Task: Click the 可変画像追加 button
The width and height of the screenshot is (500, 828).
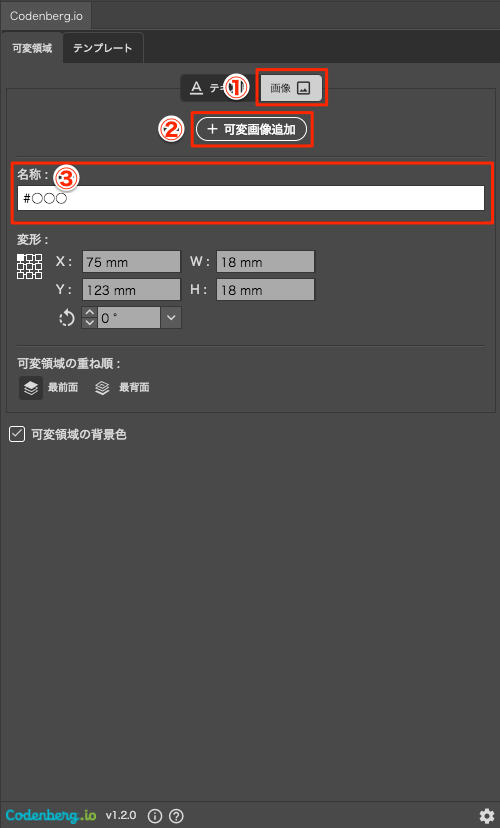Action: point(251,129)
